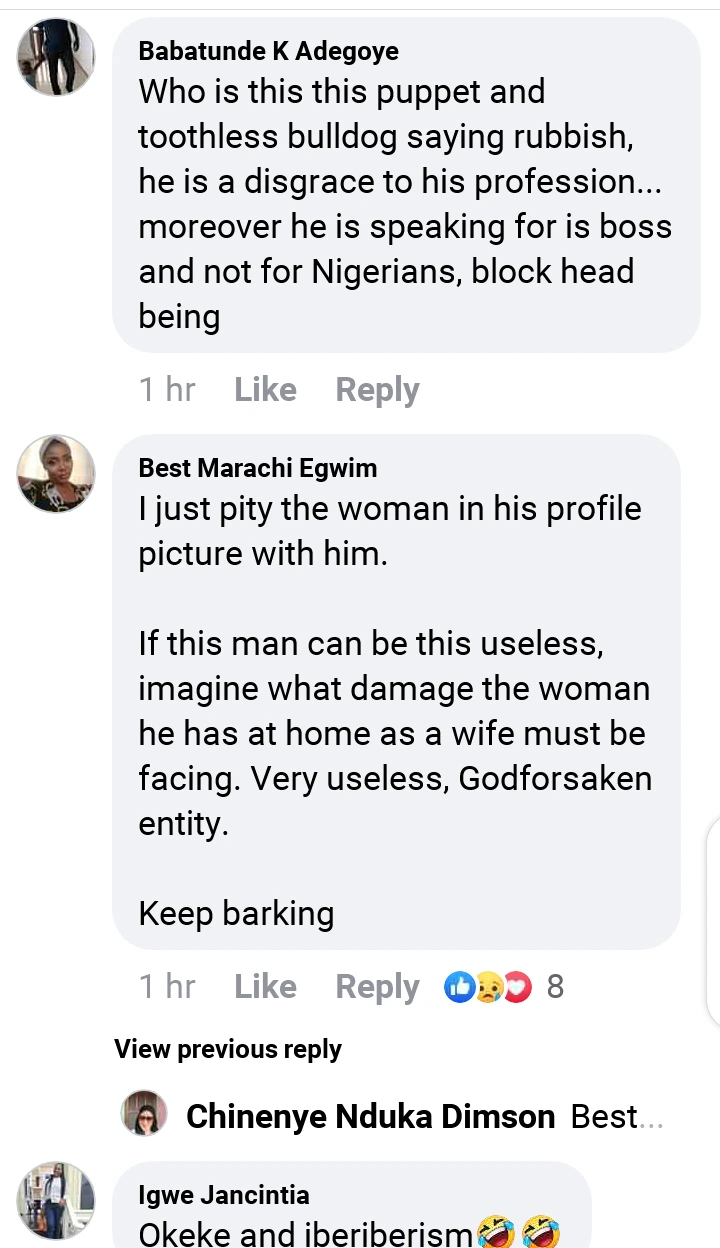Expand Chinenye Nduka Dimson's truncated reply

click(617, 1116)
